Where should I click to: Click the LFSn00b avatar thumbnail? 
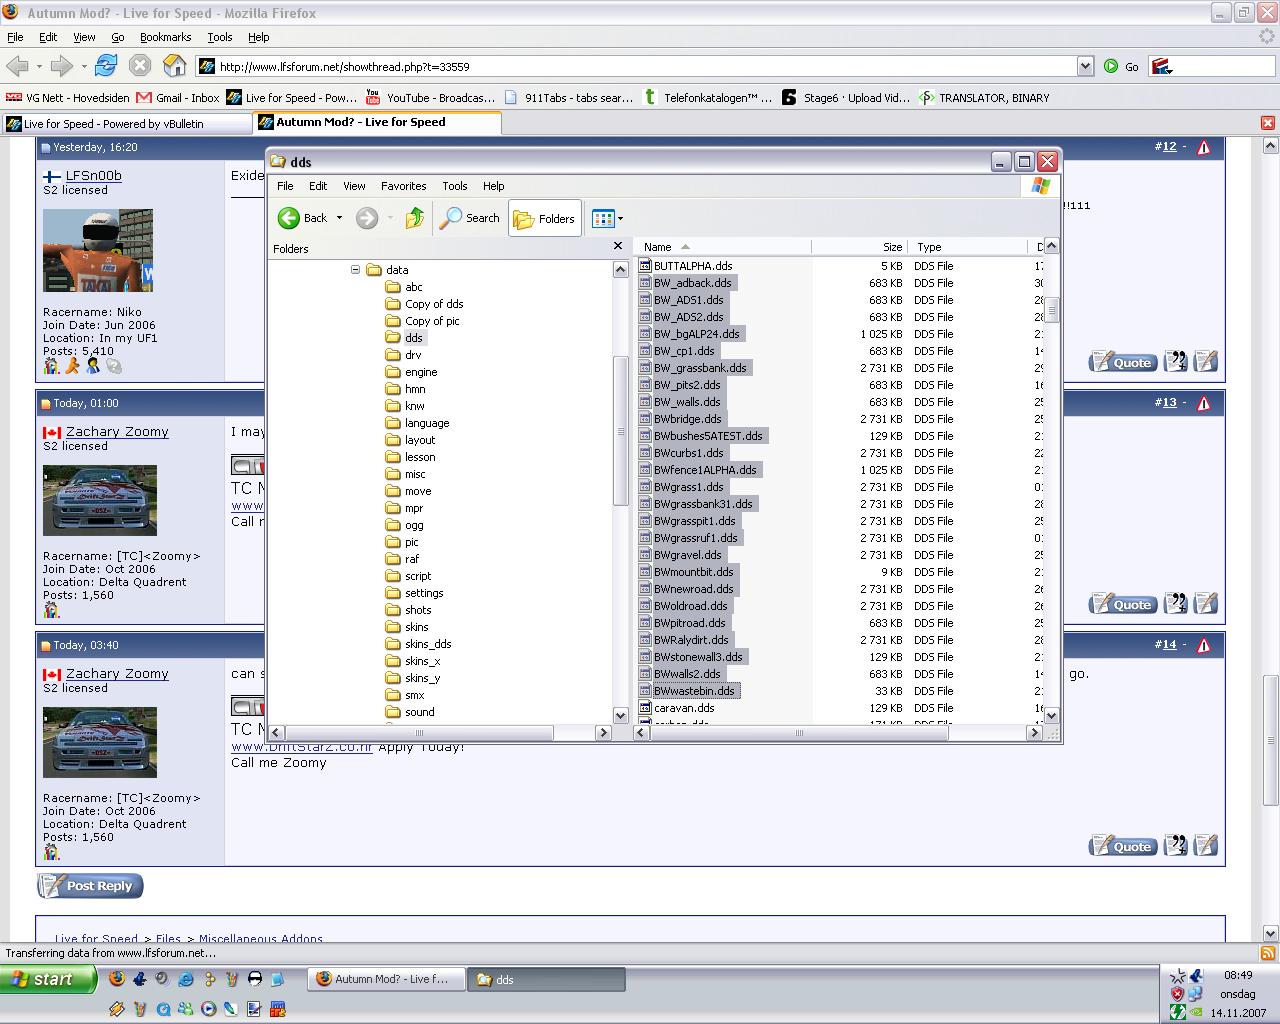[98, 250]
